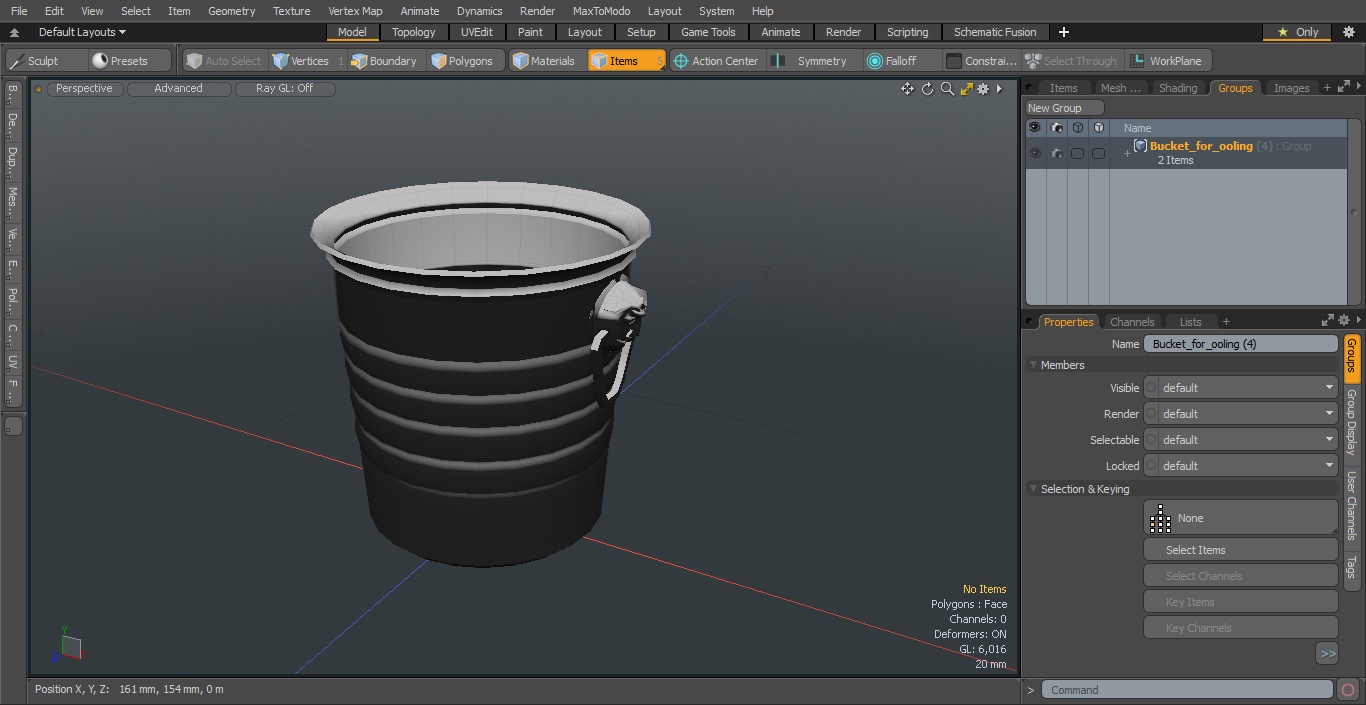
Task: Switch to Channels tab
Action: pos(1132,322)
